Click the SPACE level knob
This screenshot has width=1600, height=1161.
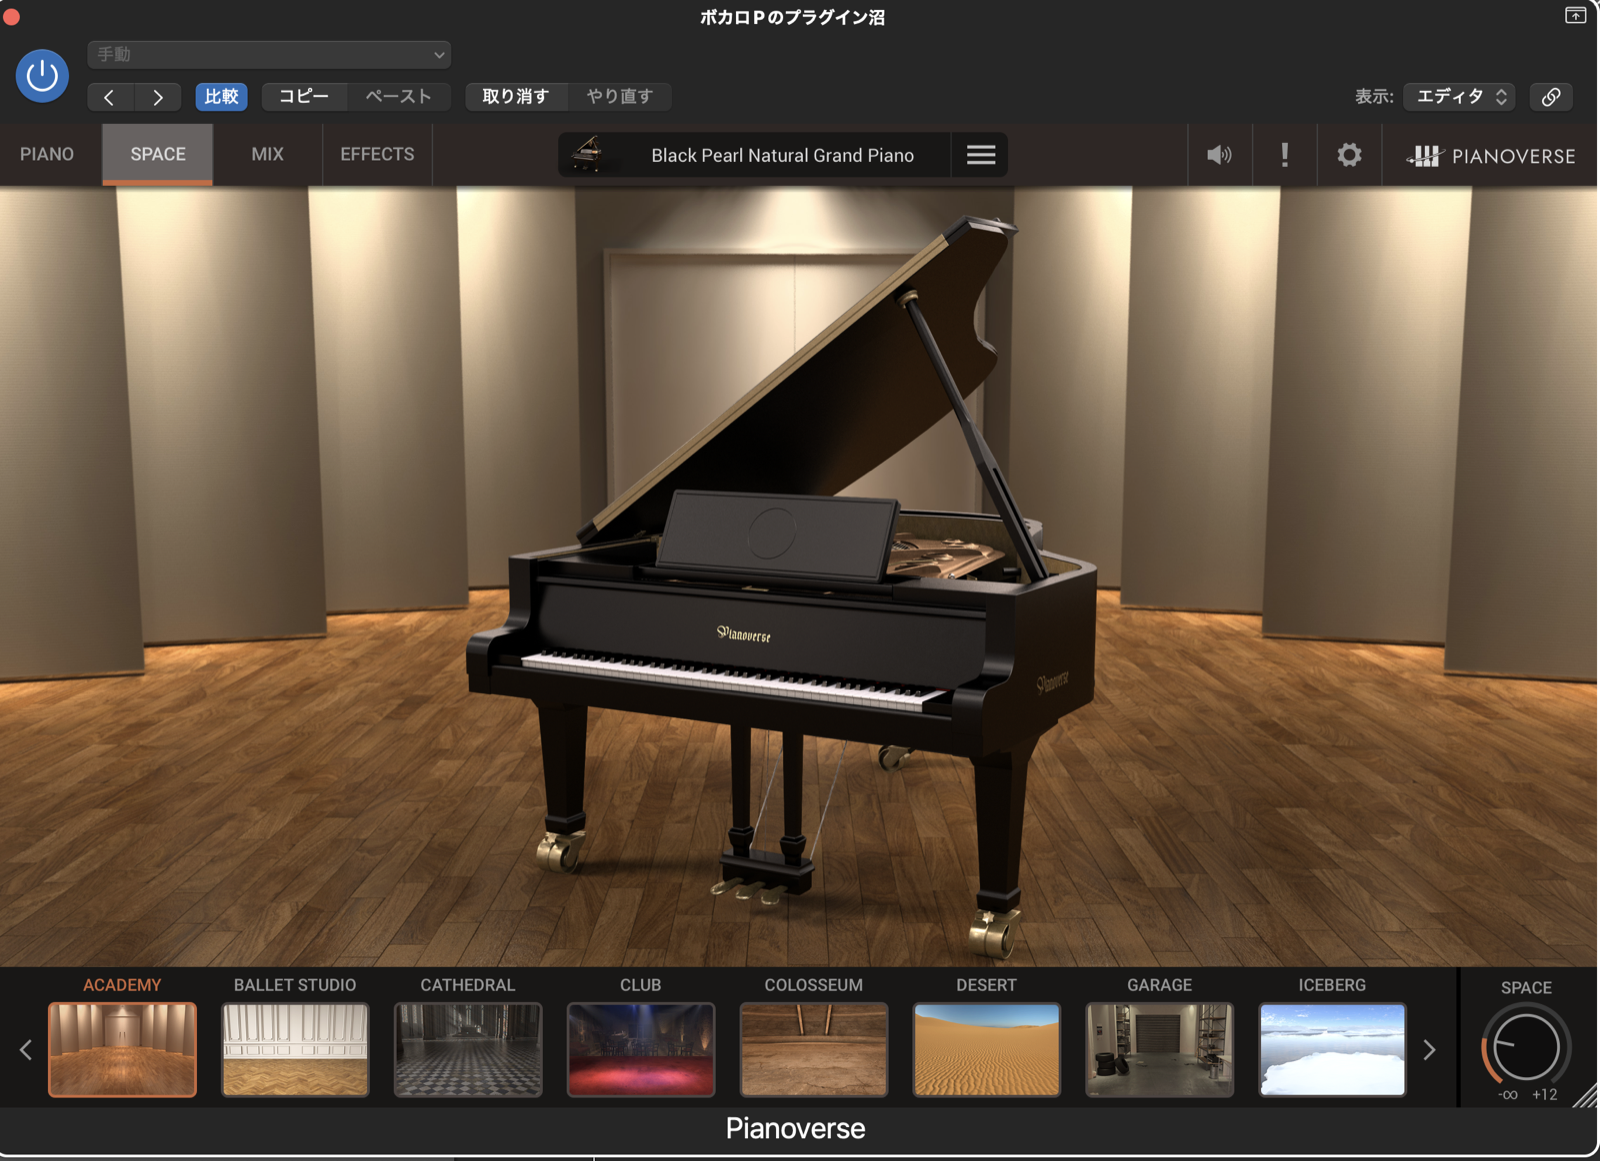[1526, 1047]
